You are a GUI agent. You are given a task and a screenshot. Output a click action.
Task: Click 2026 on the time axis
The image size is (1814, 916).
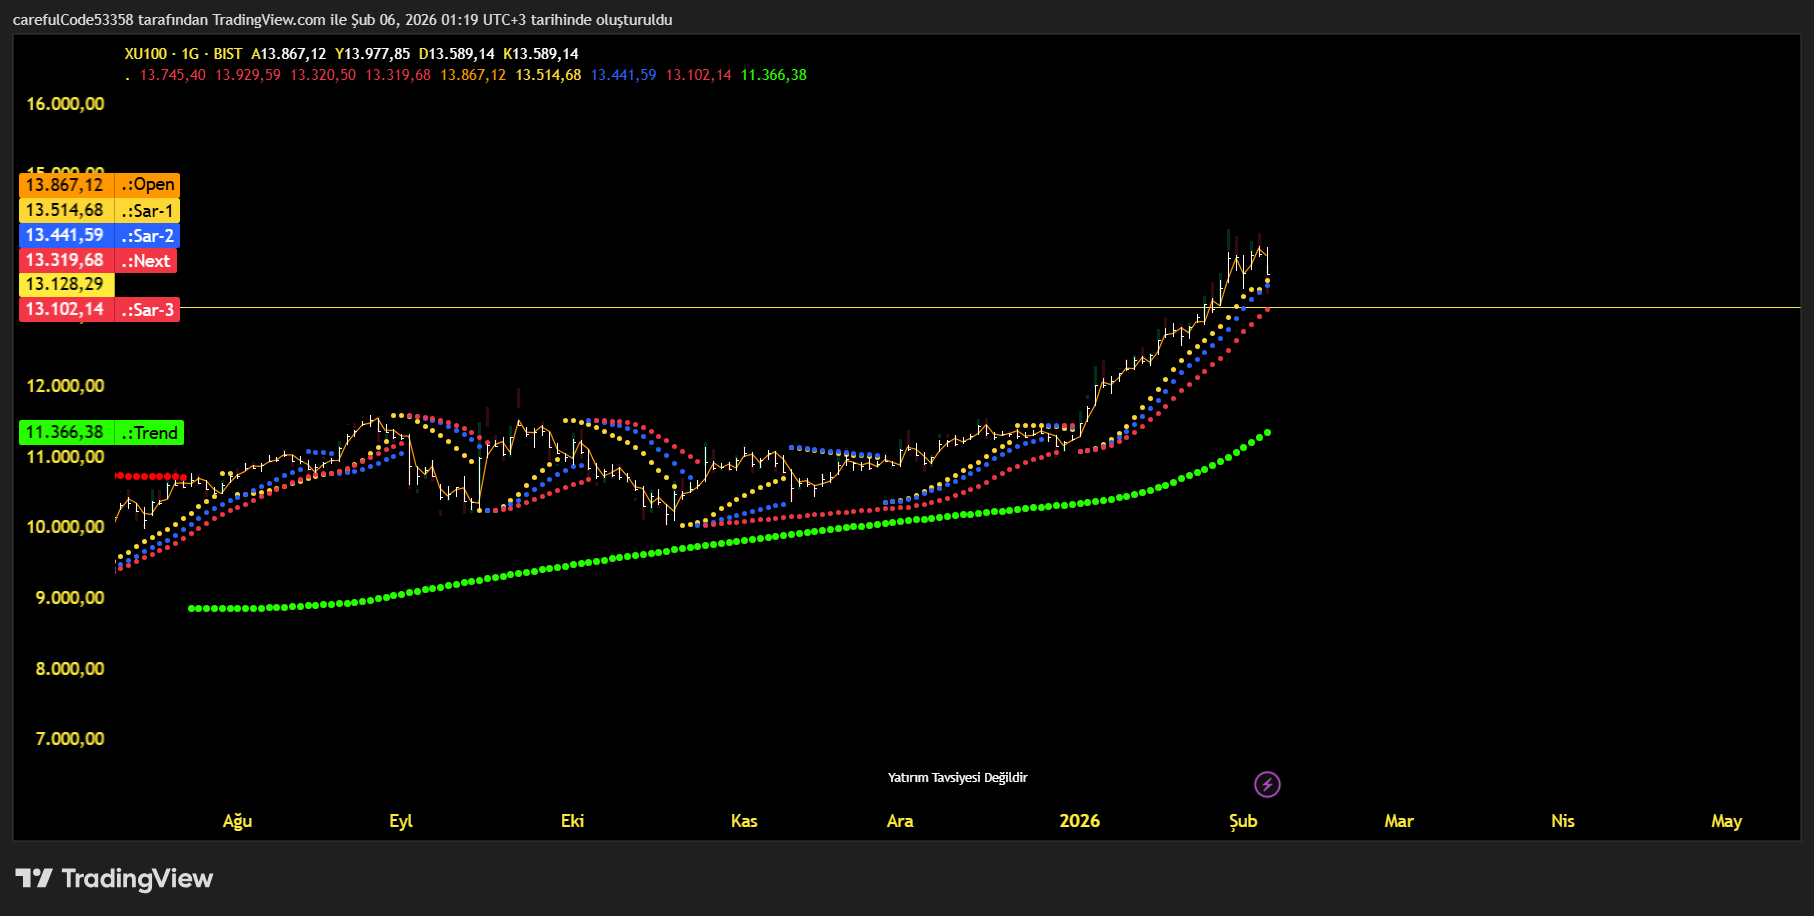(x=1079, y=821)
